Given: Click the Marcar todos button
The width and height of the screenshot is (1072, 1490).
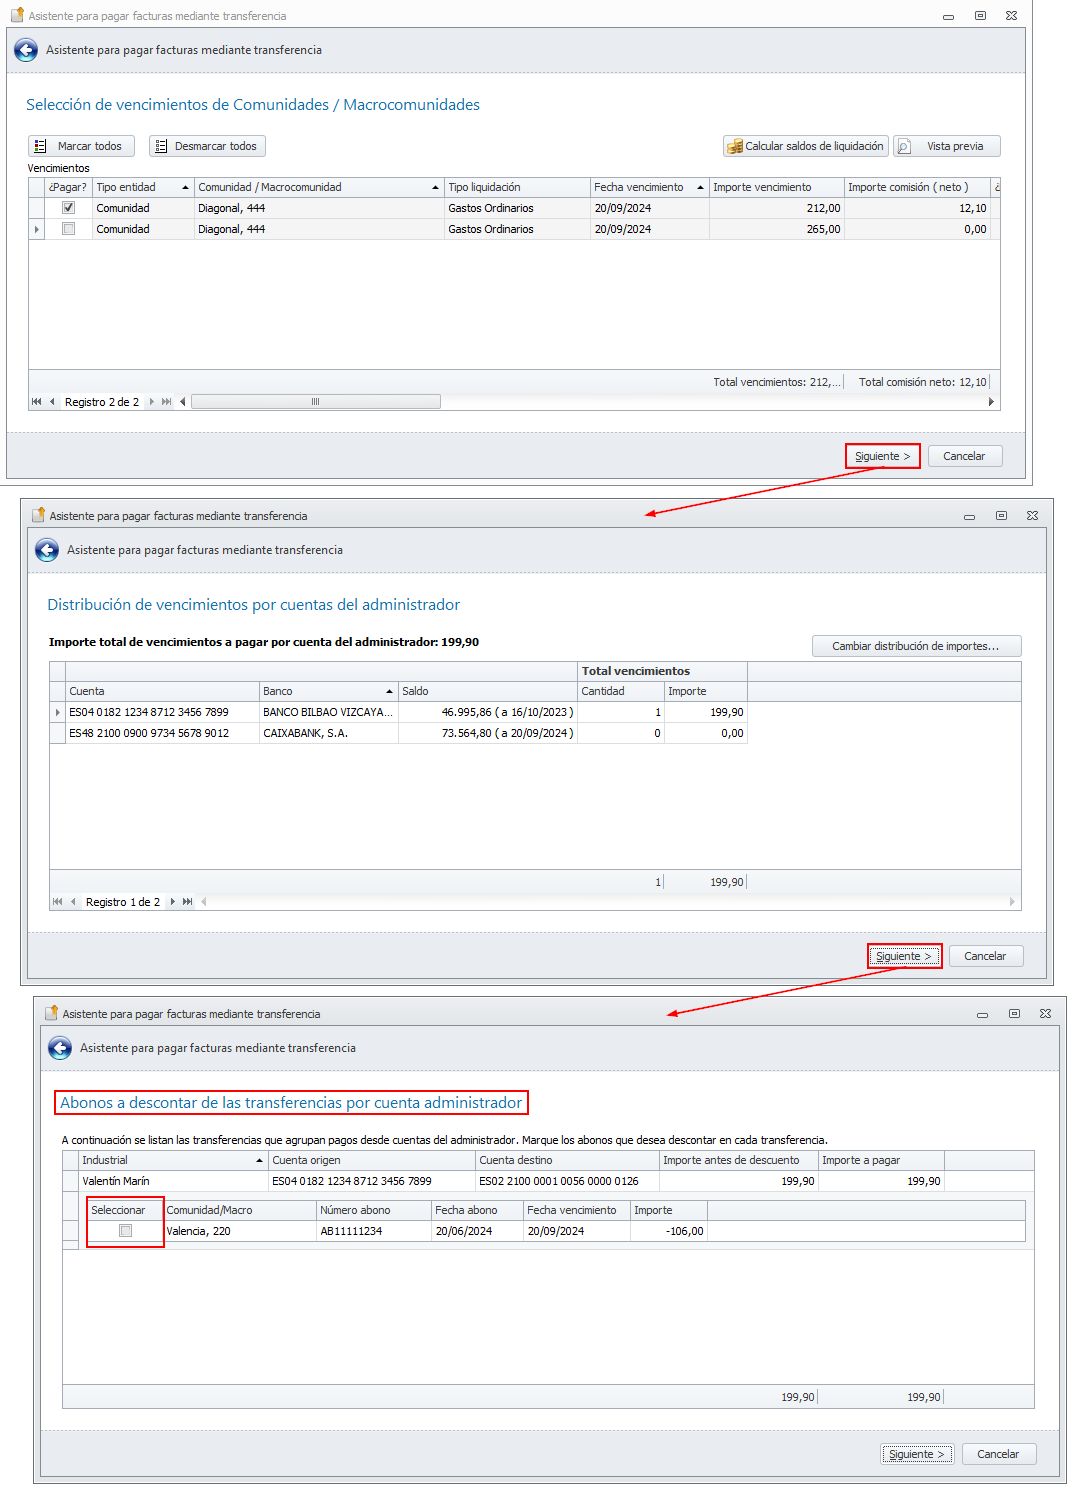Looking at the screenshot, I should click(x=81, y=146).
